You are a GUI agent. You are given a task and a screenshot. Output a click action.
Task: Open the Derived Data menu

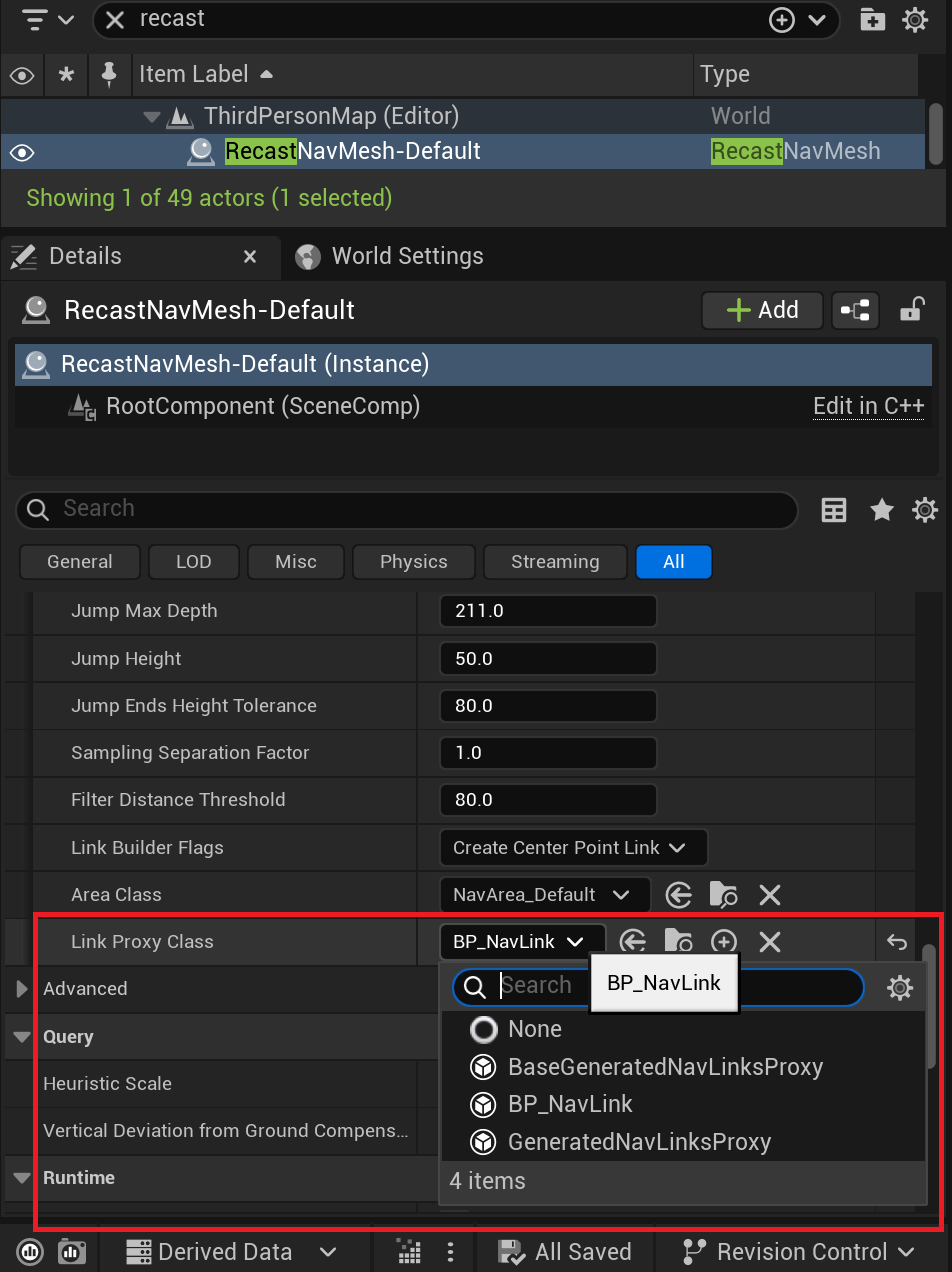(x=231, y=1252)
